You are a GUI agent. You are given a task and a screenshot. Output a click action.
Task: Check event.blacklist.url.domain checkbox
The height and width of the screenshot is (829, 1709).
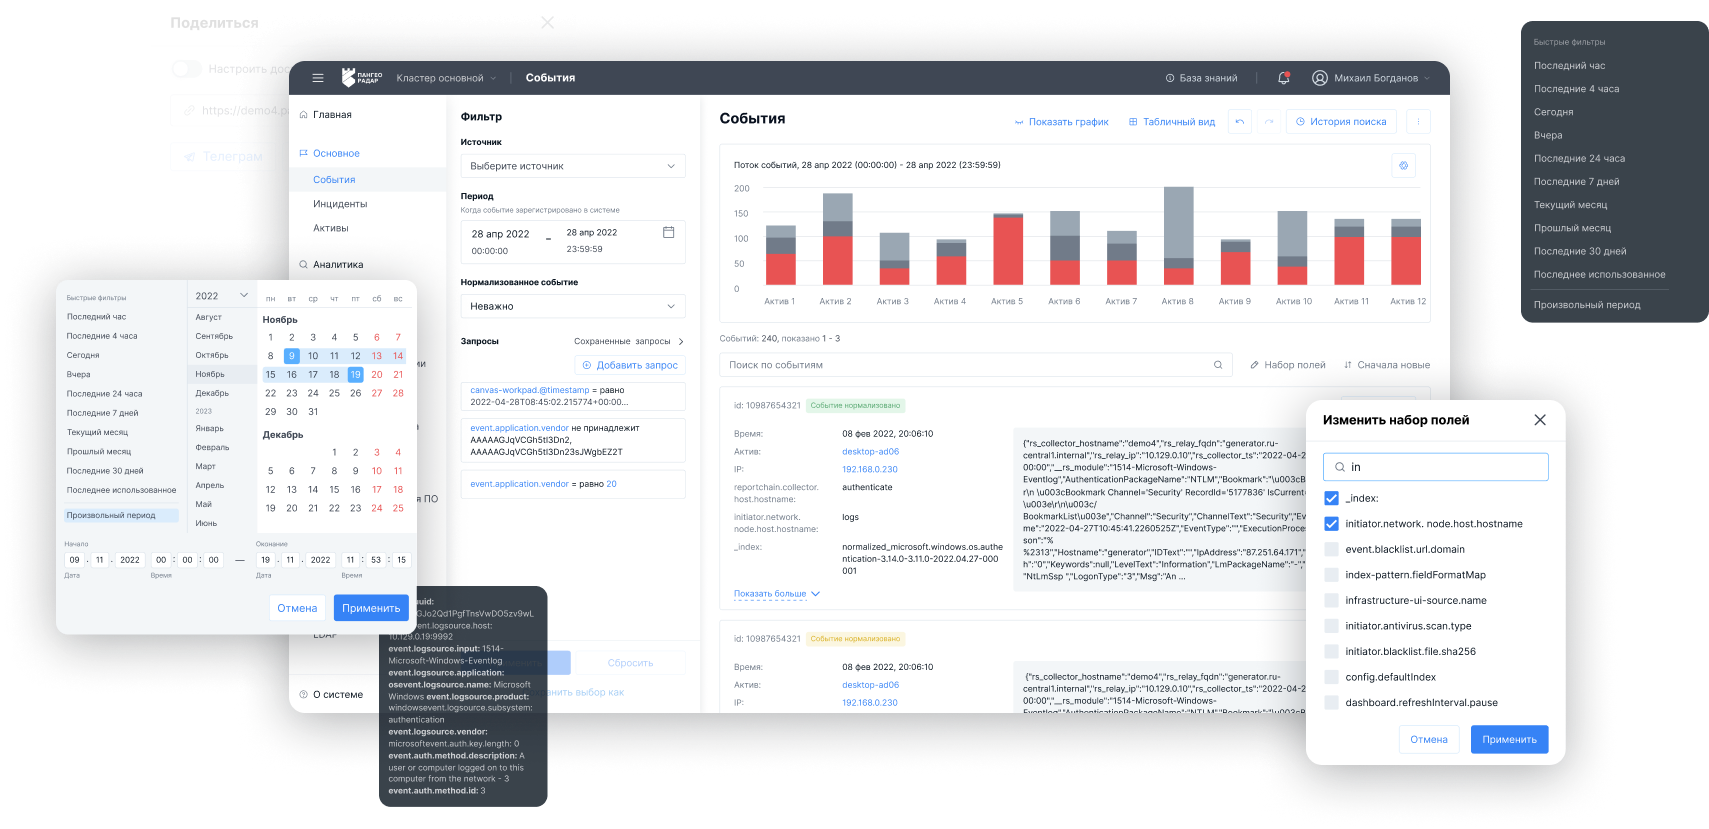(x=1331, y=549)
